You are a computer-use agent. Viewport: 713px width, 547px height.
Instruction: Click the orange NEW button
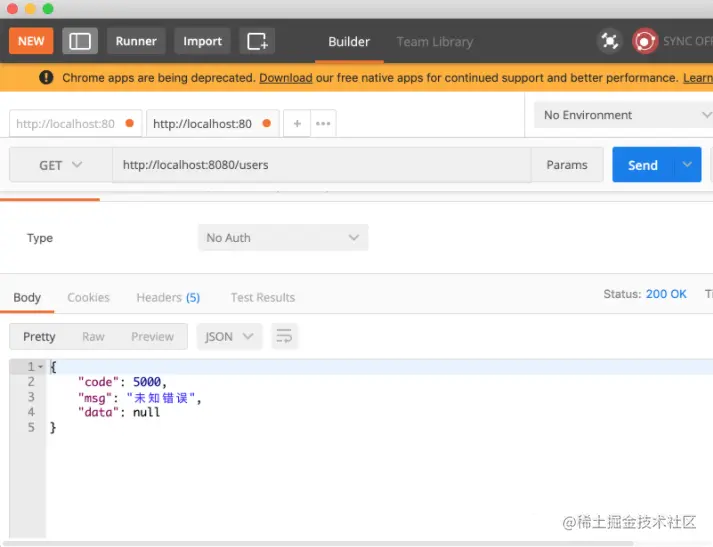[31, 41]
